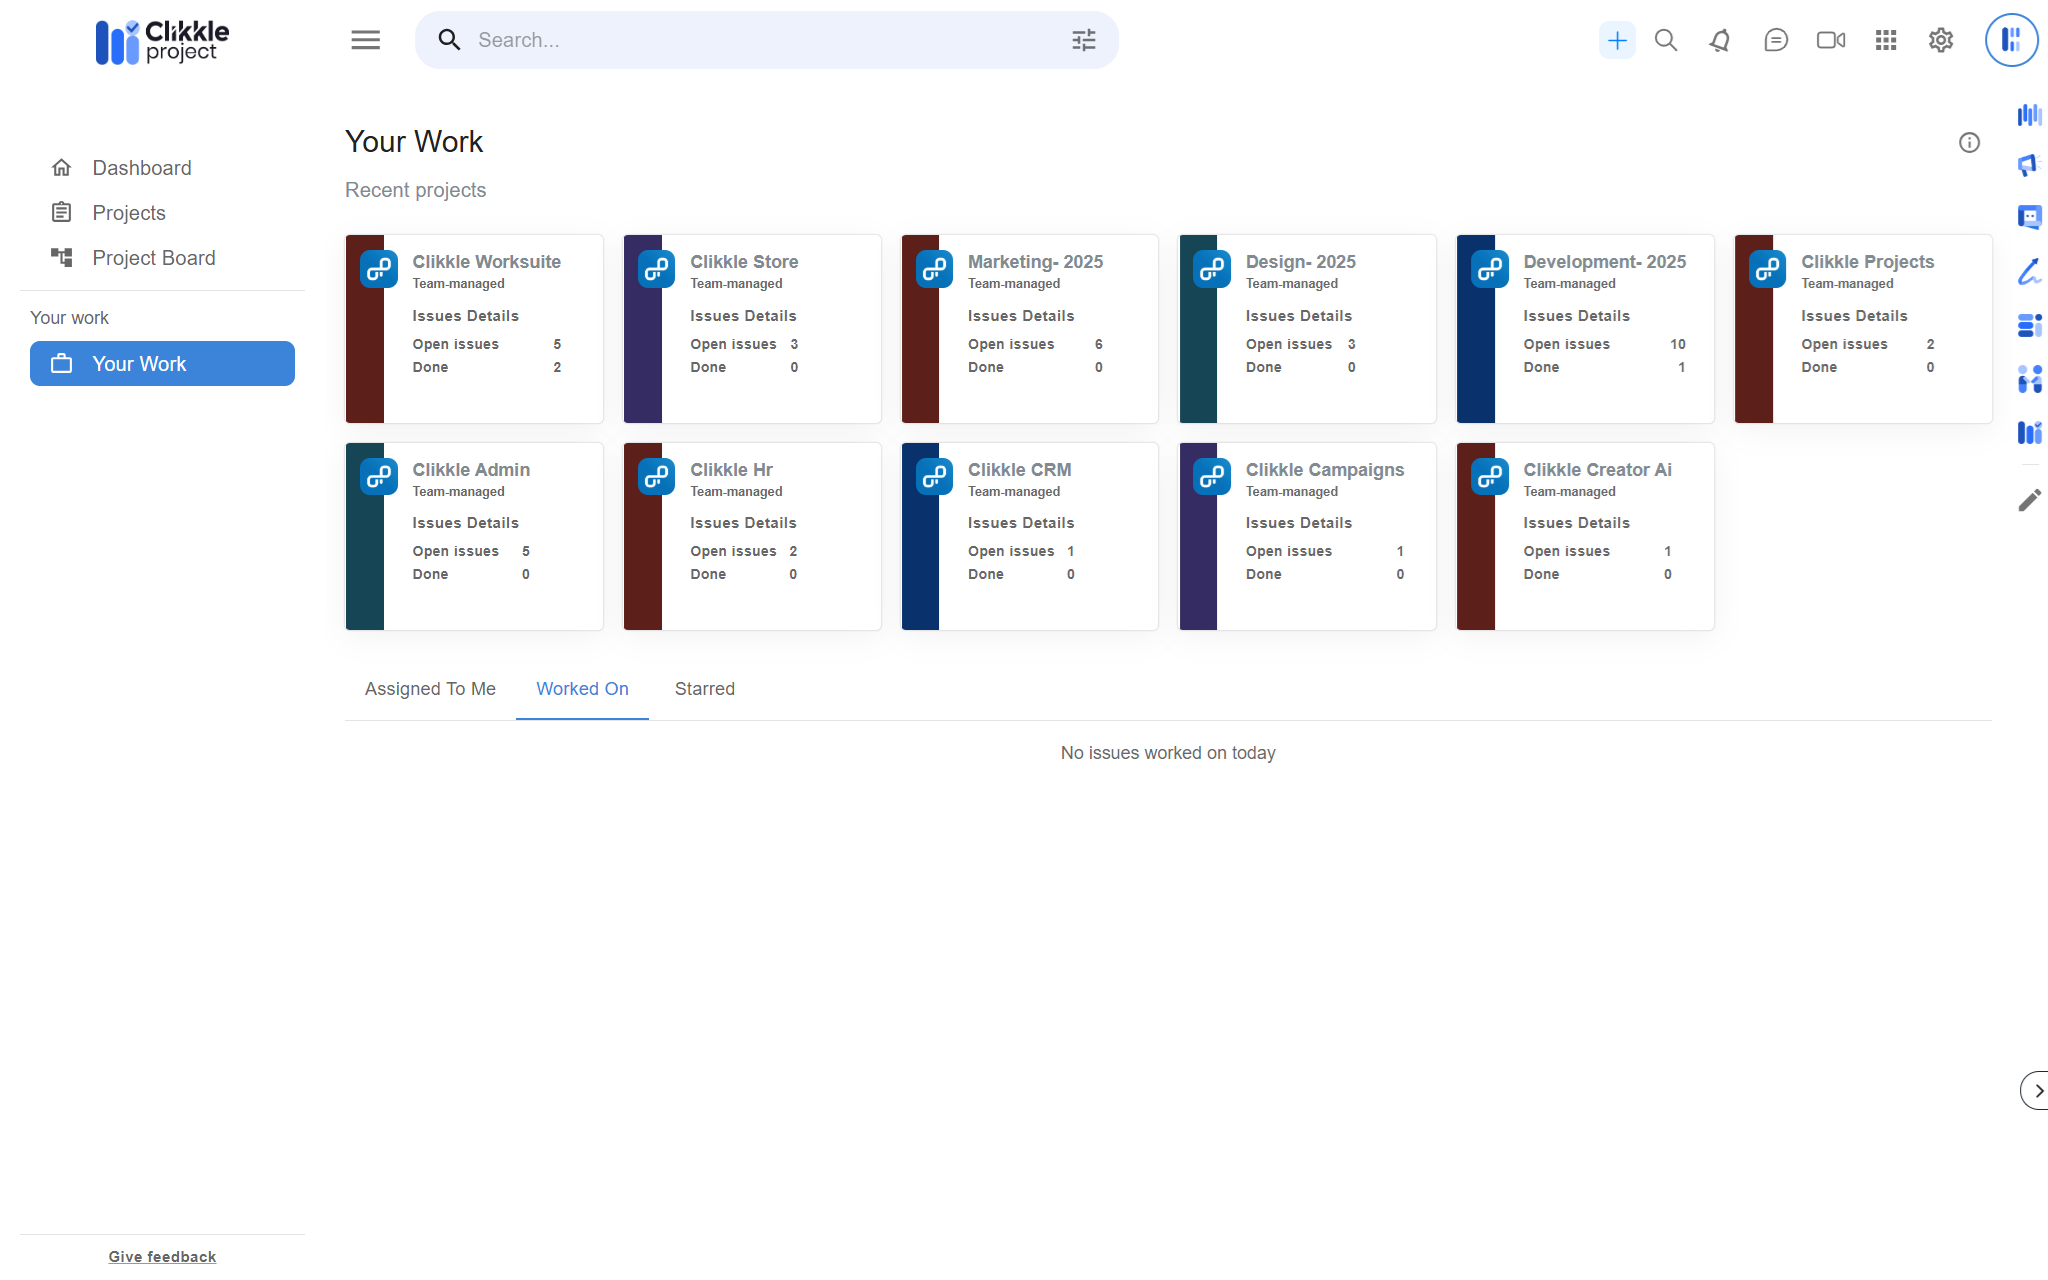Open the notifications bell
Image resolution: width=2048 pixels, height=1280 pixels.
coord(1720,40)
